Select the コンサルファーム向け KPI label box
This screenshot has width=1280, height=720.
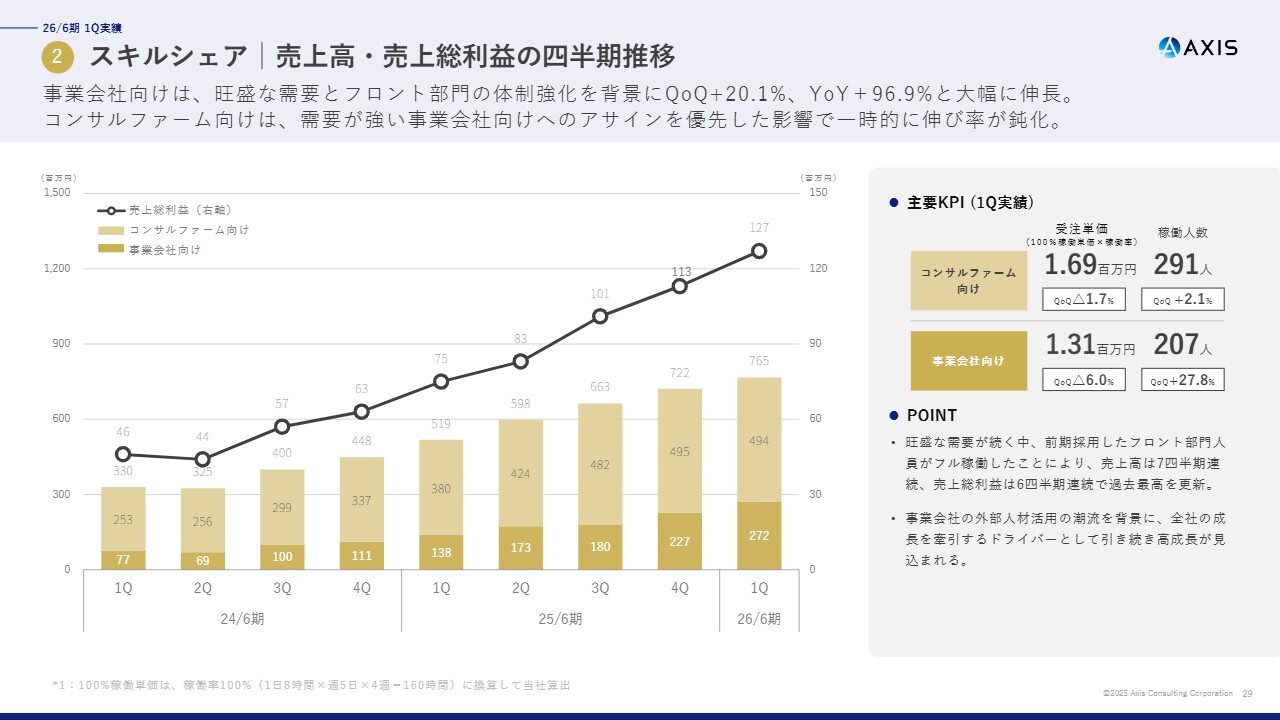tap(968, 281)
